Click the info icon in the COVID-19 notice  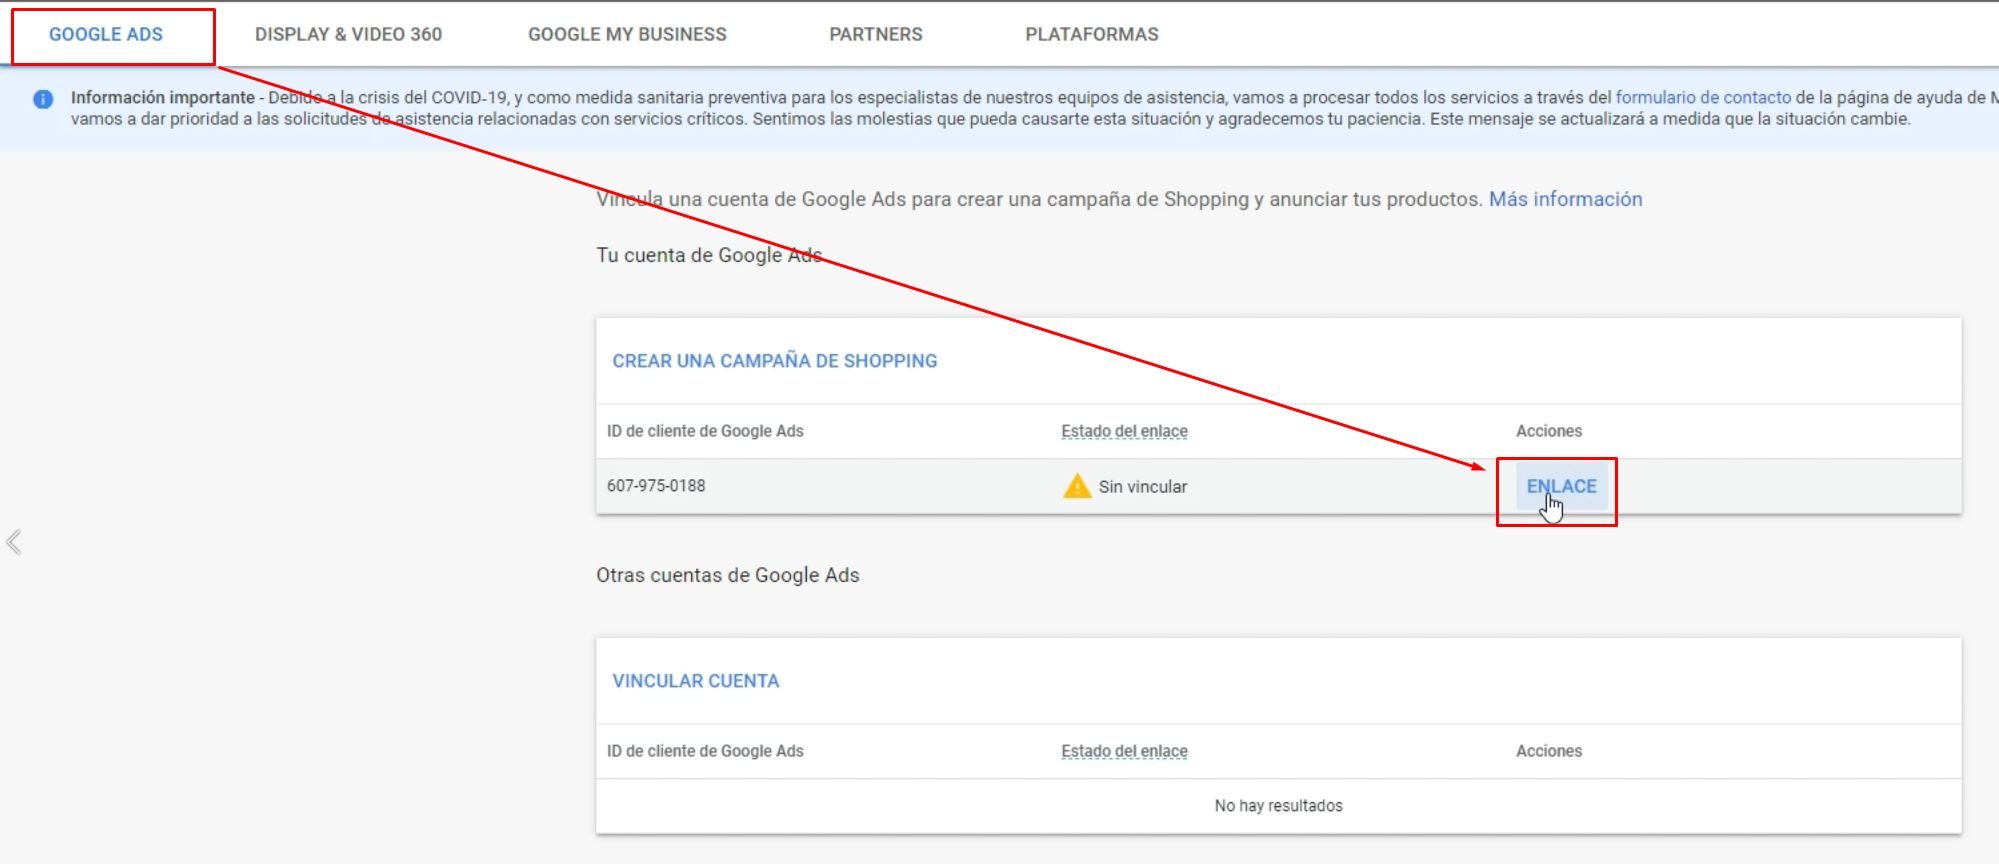43,99
